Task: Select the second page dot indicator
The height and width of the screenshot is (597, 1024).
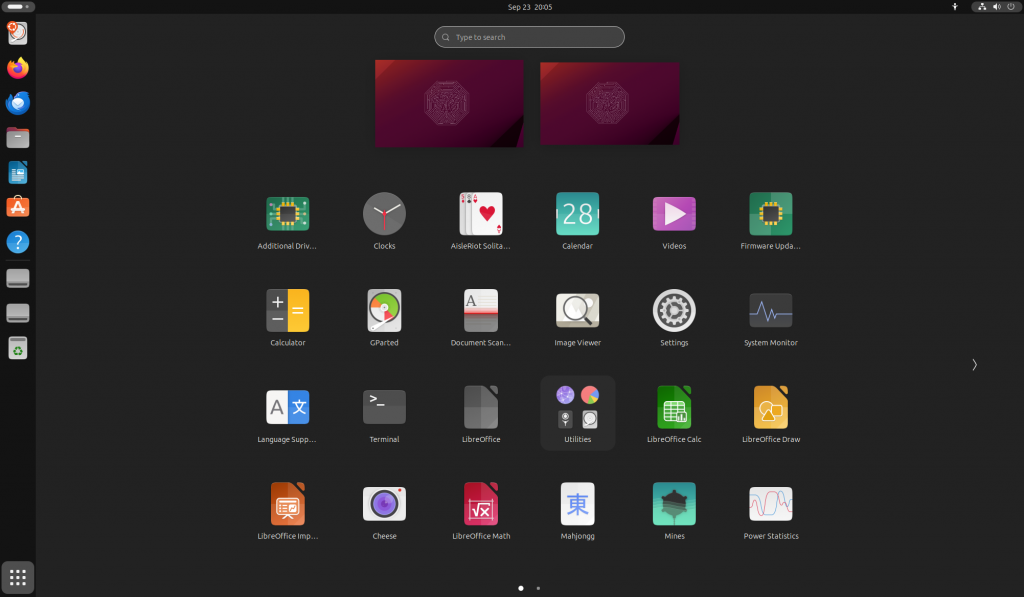Action: [538, 589]
